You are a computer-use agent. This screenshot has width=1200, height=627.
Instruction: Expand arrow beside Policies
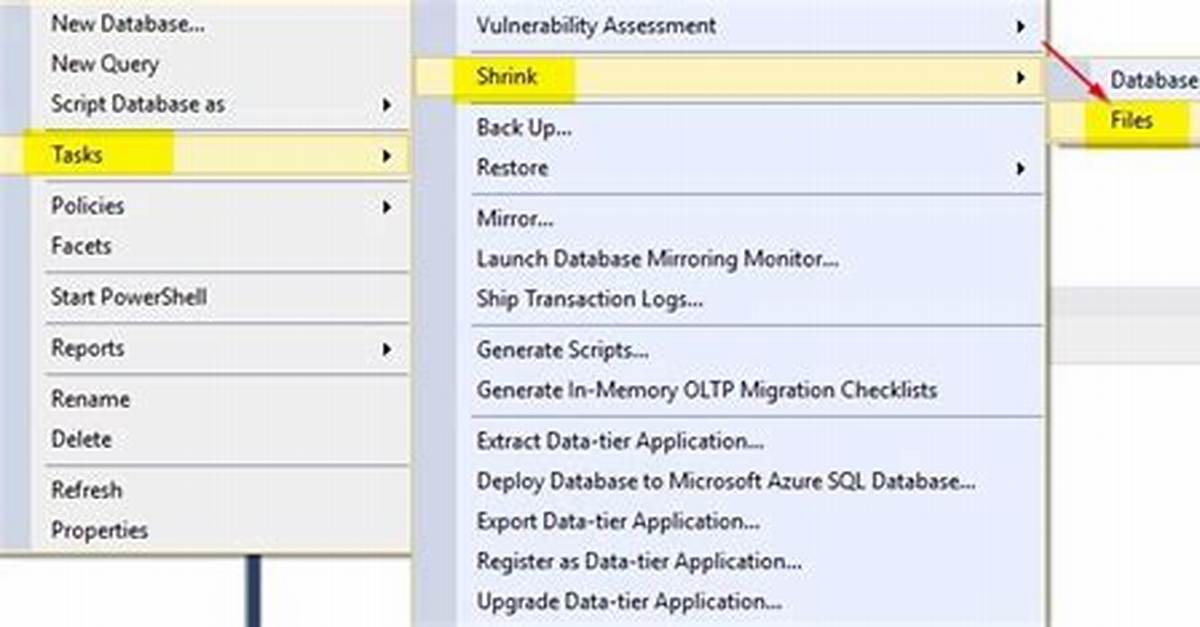(x=387, y=207)
